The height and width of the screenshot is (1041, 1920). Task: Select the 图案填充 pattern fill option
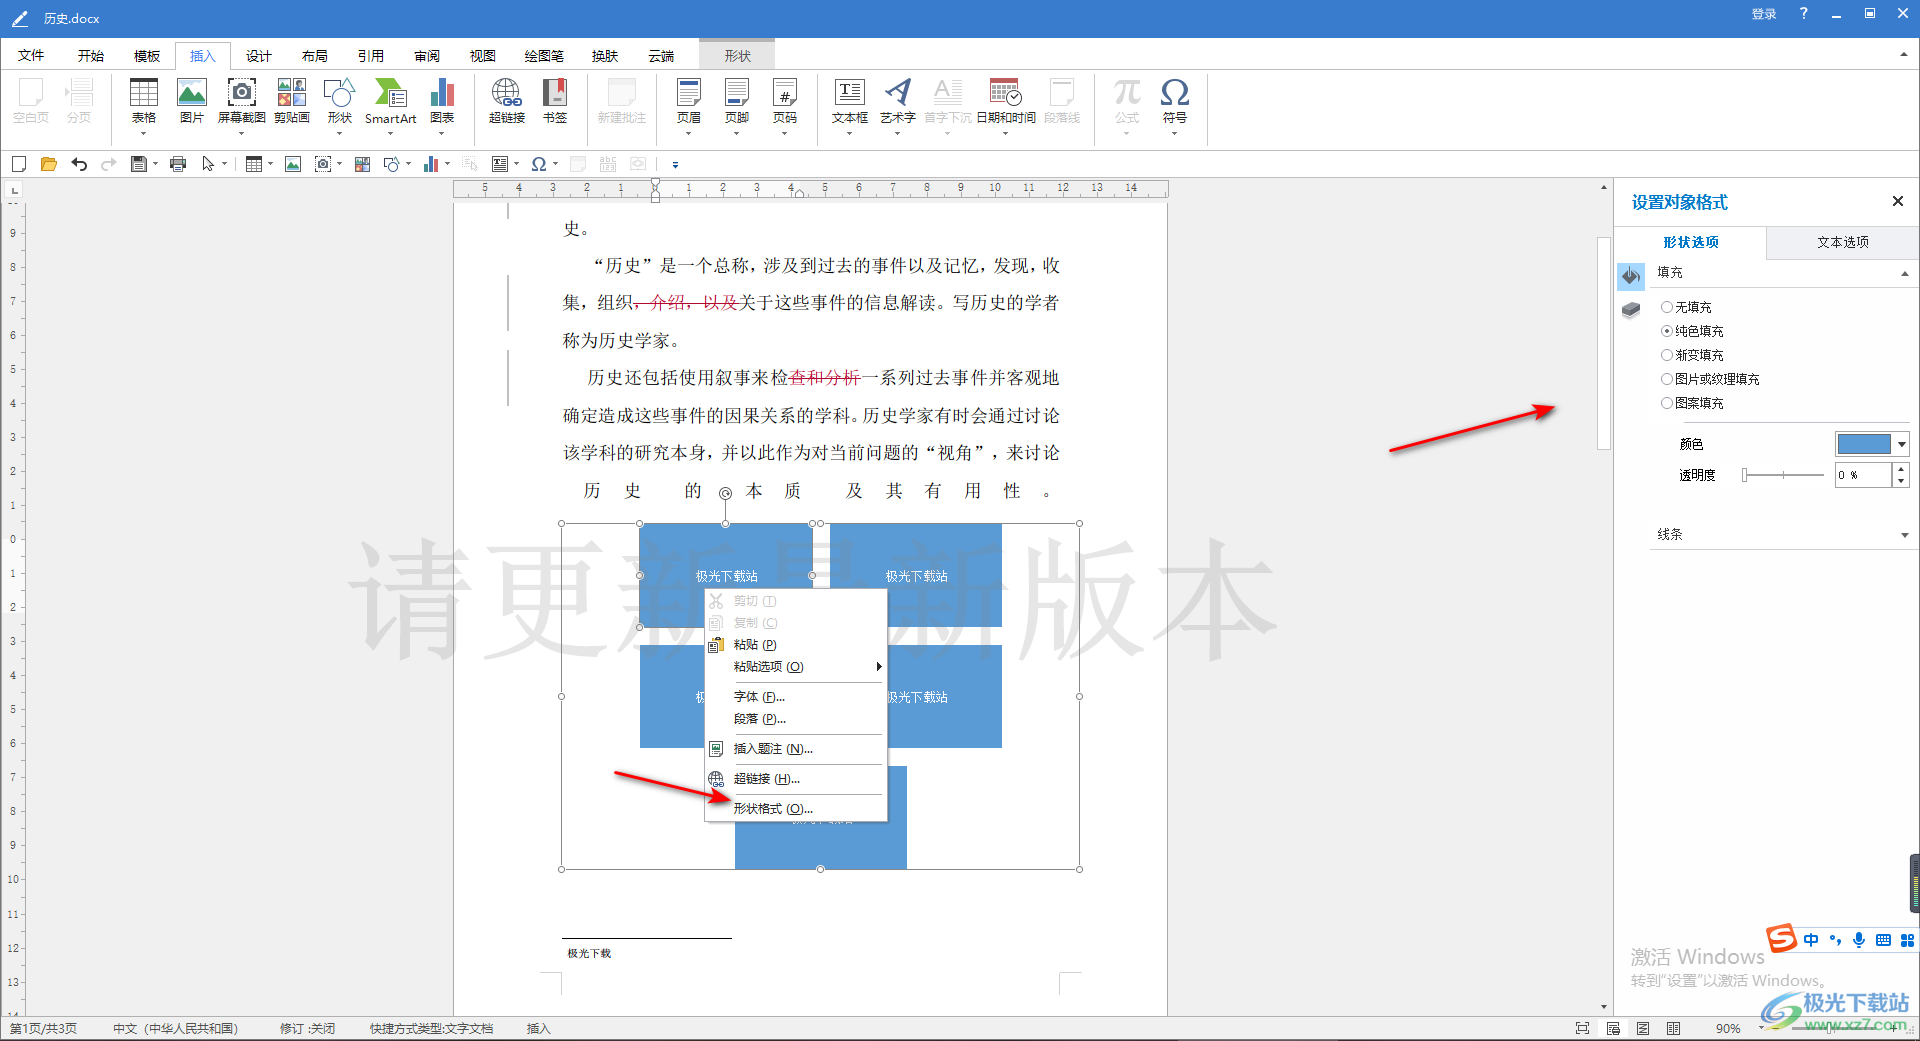pos(1692,403)
